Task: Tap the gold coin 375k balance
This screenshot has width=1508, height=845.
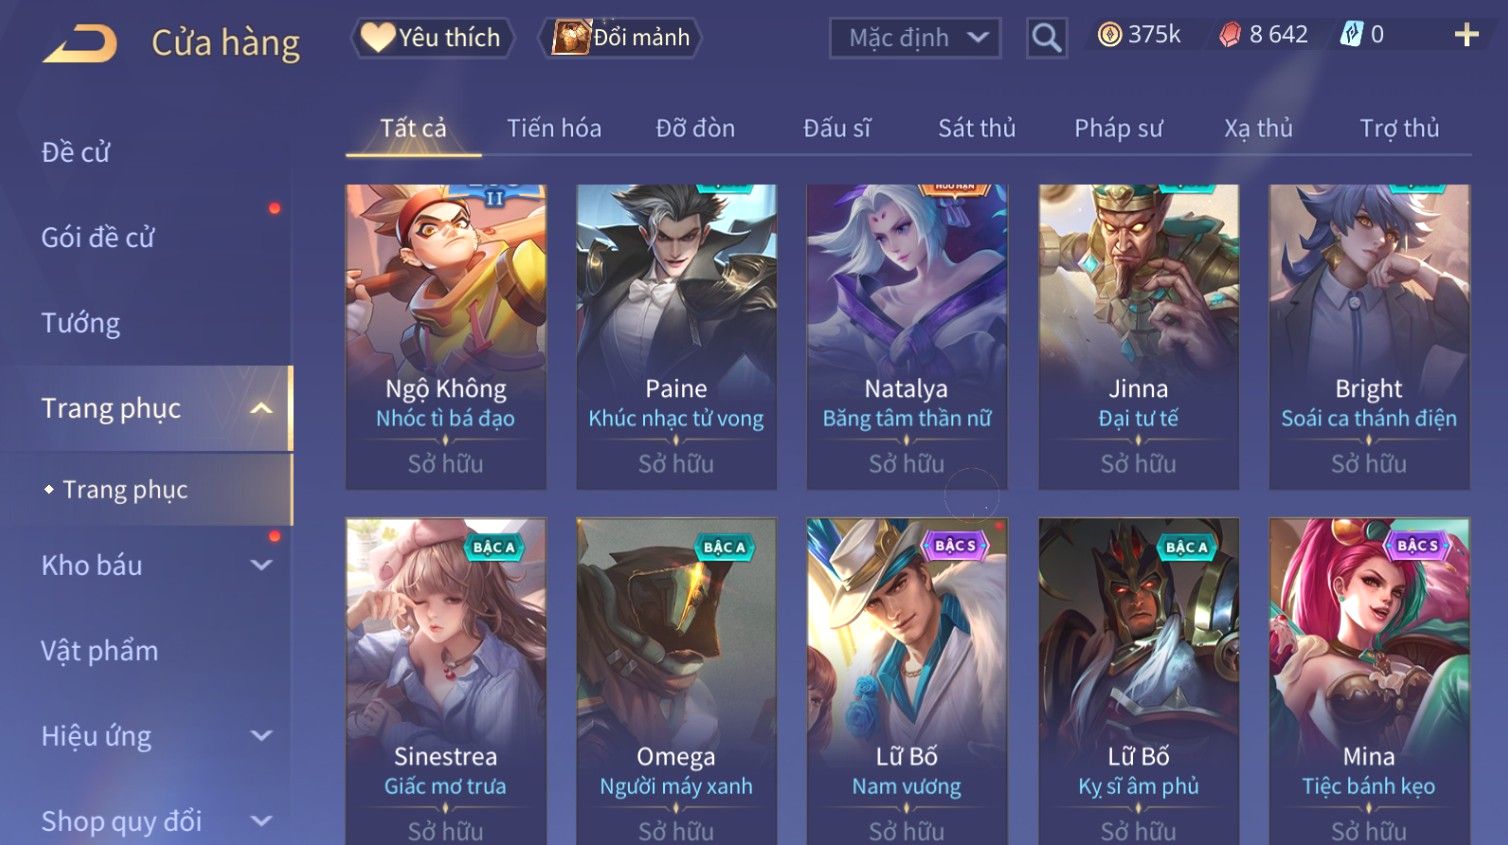Action: pos(1139,35)
